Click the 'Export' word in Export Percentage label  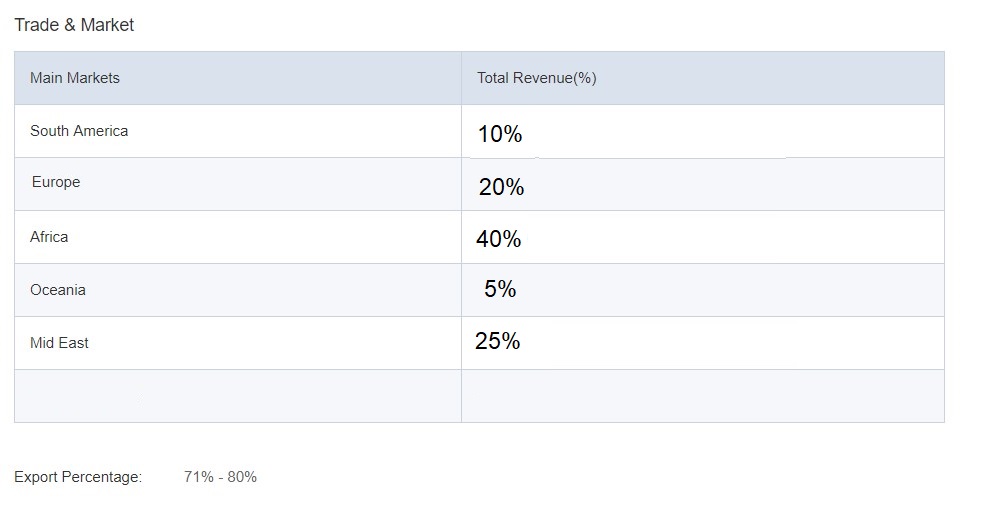point(36,477)
